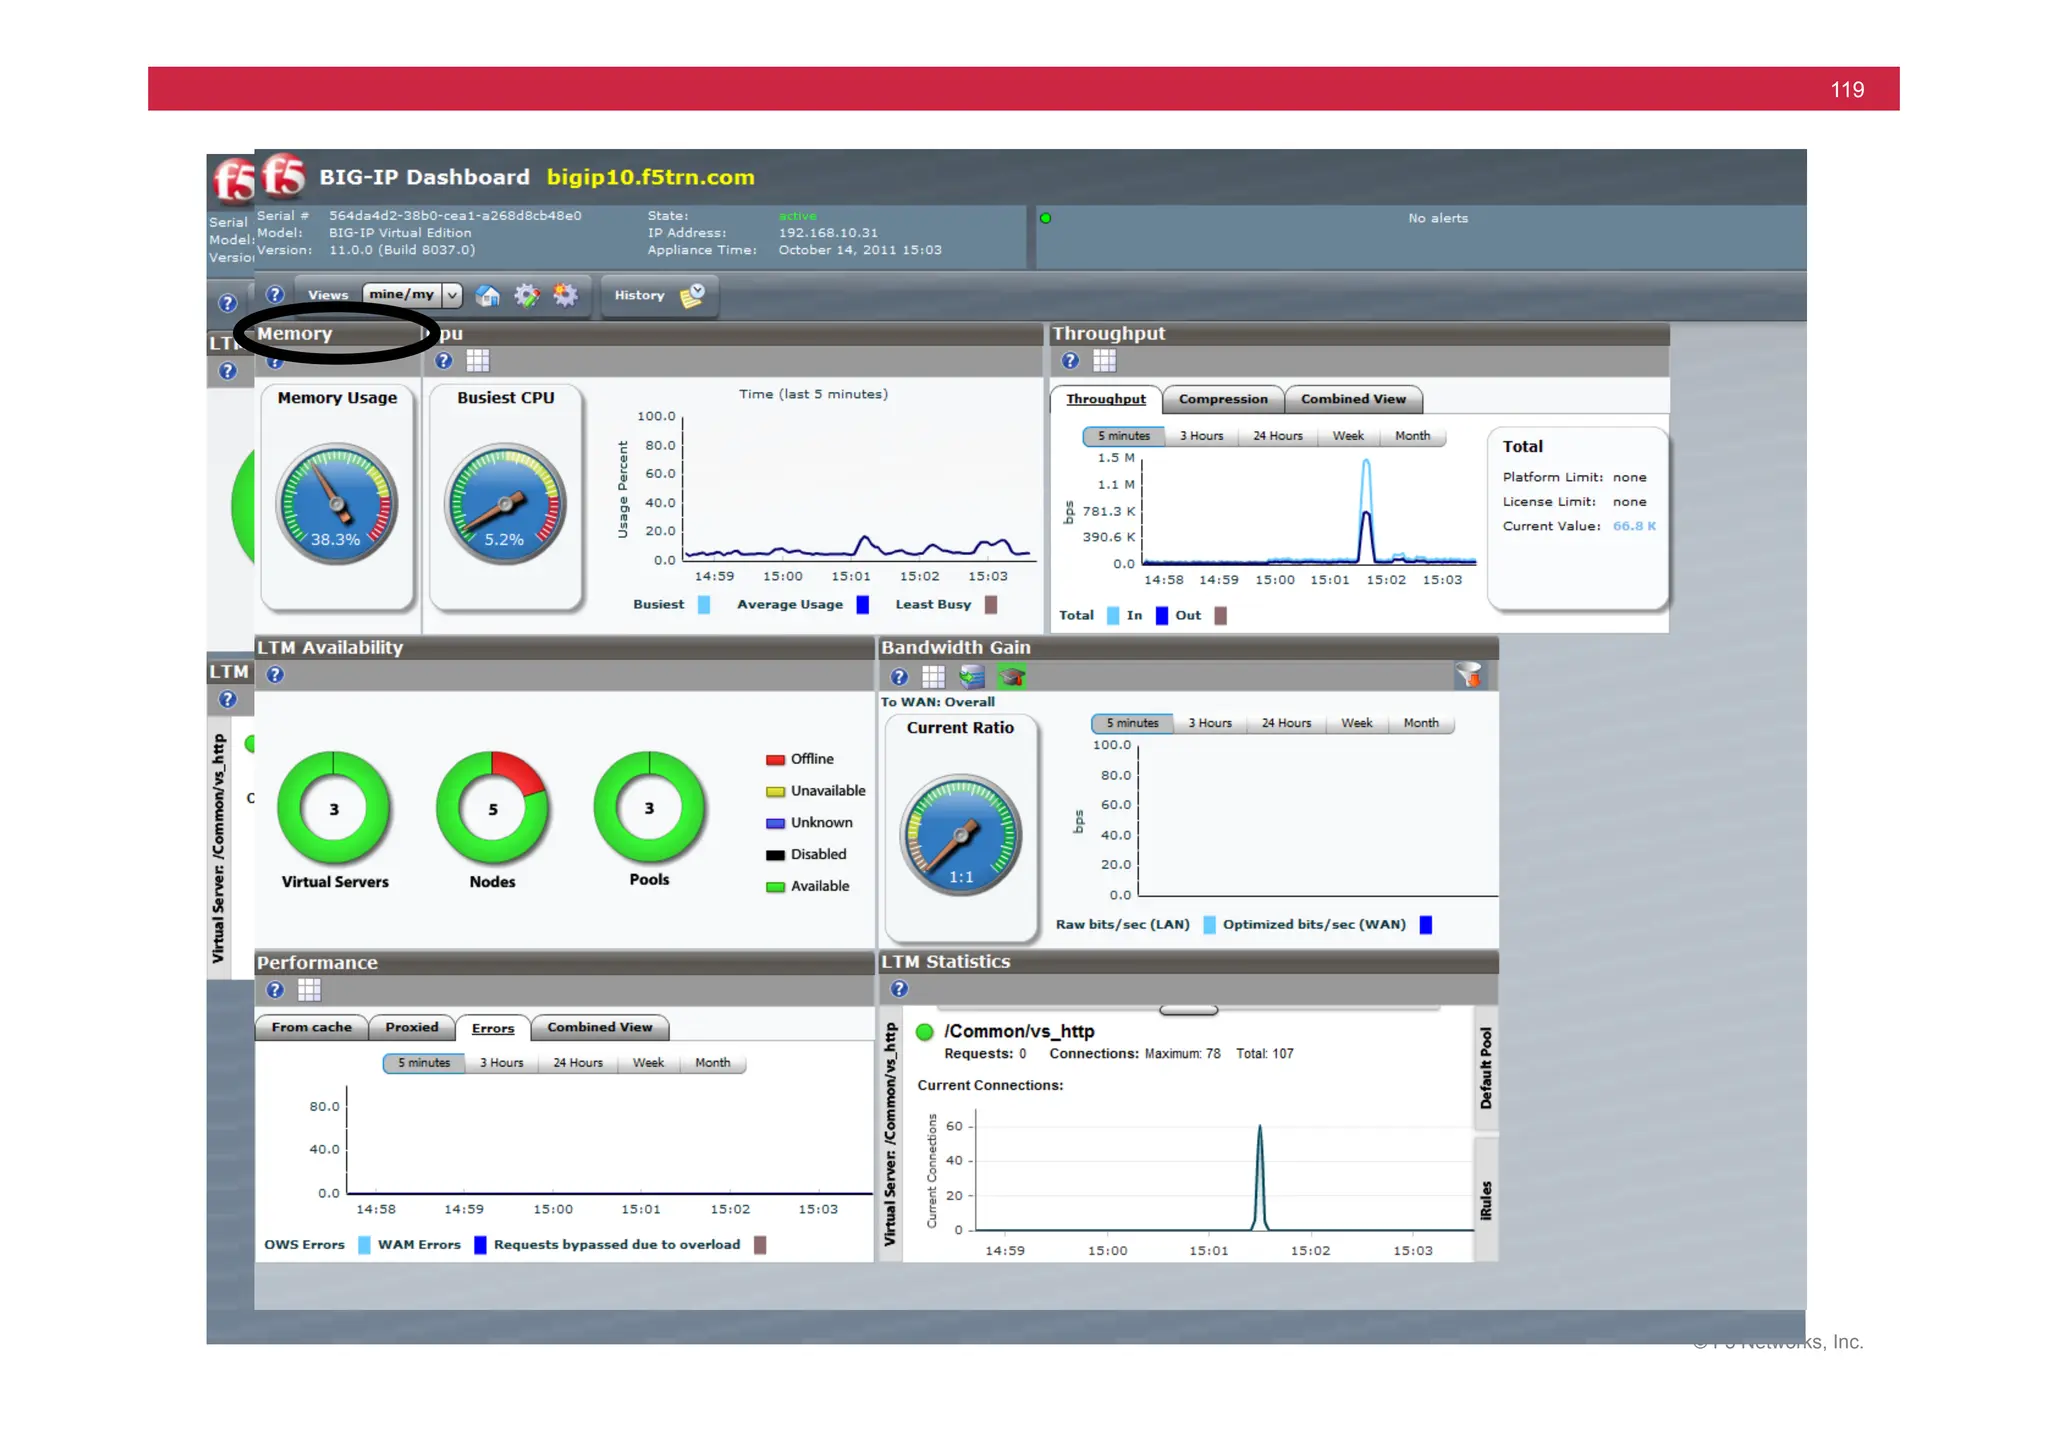Click the WAM Errors blue legend swatch
Viewport: 2048px width, 1447px height.
(480, 1245)
